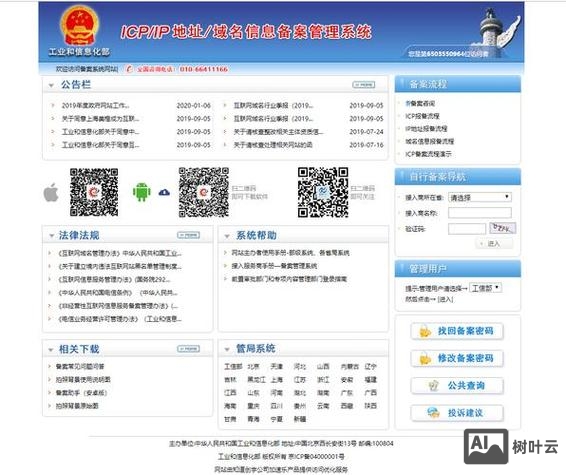Select 内蒙古 in 管局系统 list

(349, 367)
